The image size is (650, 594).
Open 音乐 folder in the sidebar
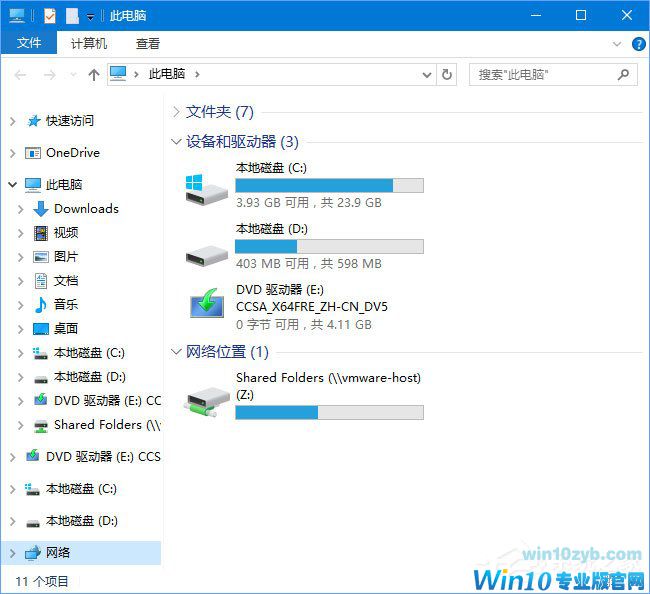coord(66,305)
